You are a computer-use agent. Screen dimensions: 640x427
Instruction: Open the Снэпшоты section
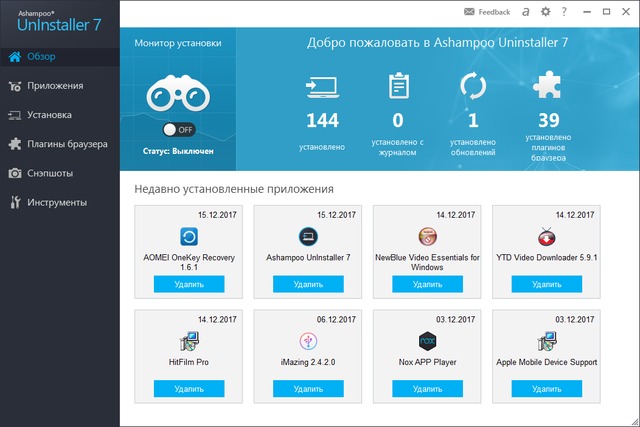(x=50, y=173)
